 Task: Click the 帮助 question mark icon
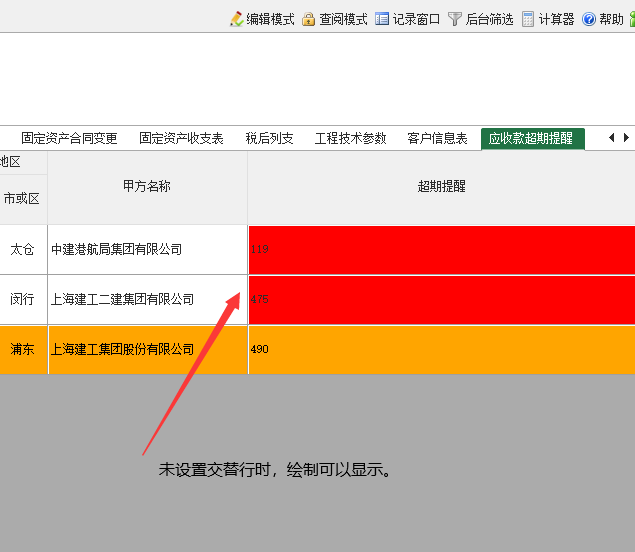click(589, 19)
